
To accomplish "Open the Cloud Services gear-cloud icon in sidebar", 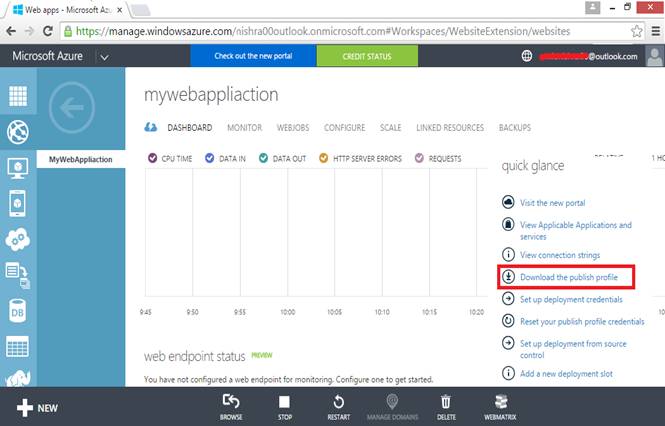I will point(18,239).
